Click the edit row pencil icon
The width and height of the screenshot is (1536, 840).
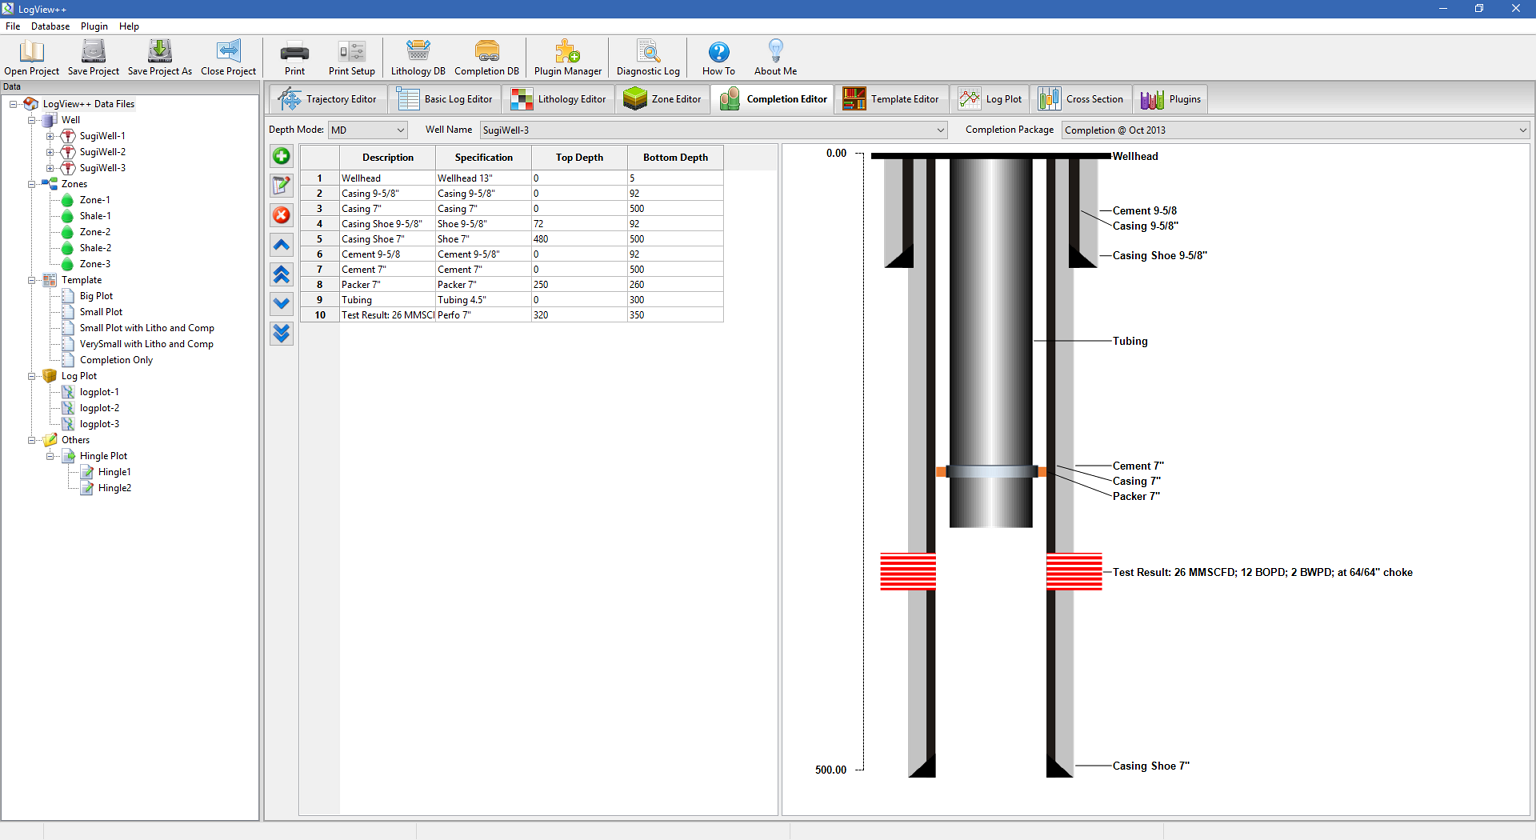281,185
